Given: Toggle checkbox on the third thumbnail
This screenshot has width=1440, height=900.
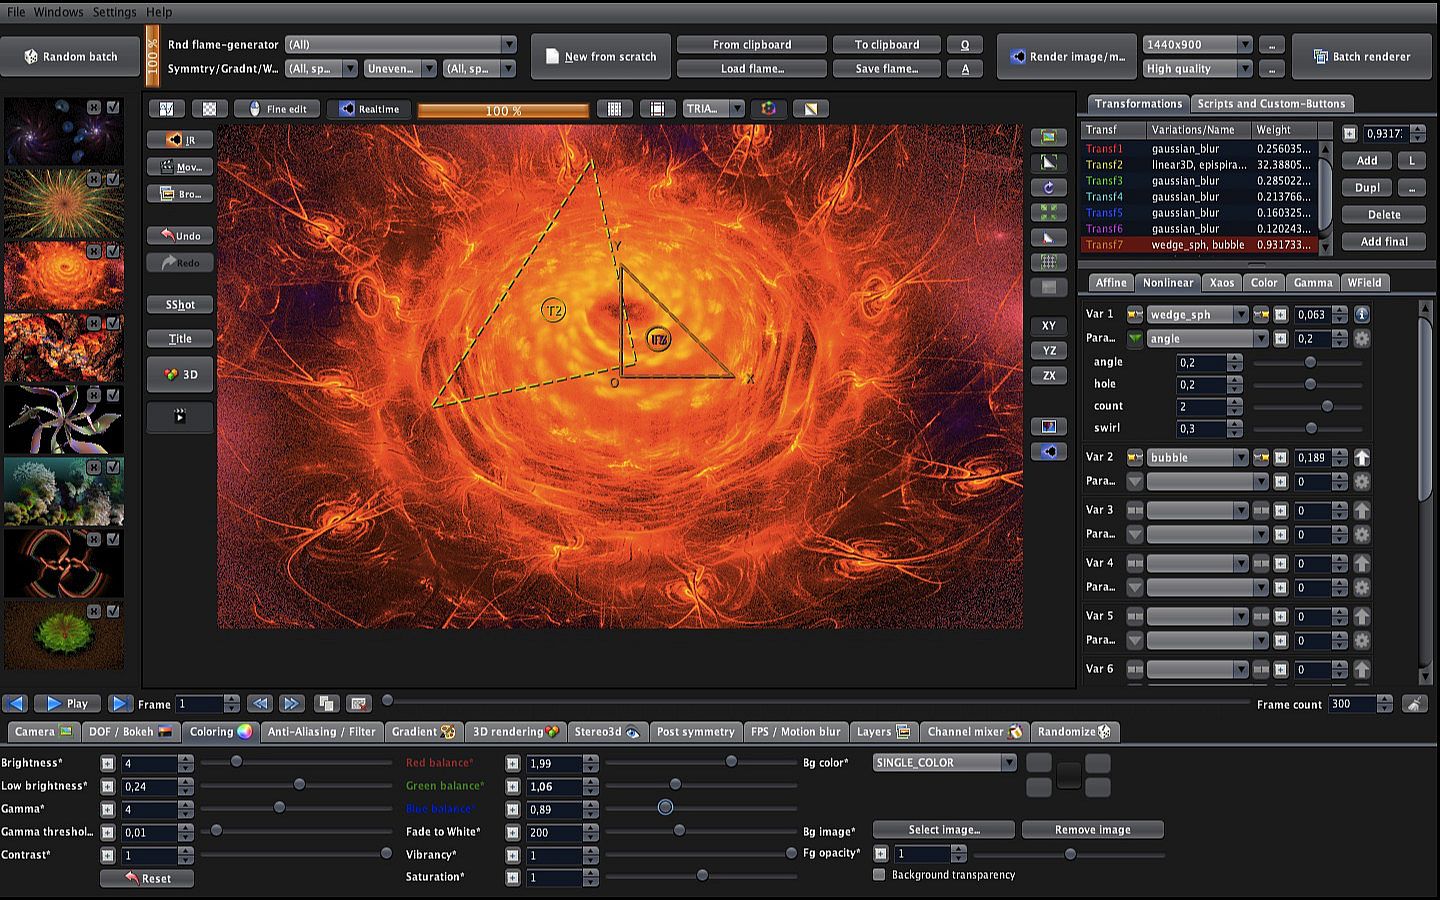Looking at the screenshot, I should pyautogui.click(x=113, y=251).
